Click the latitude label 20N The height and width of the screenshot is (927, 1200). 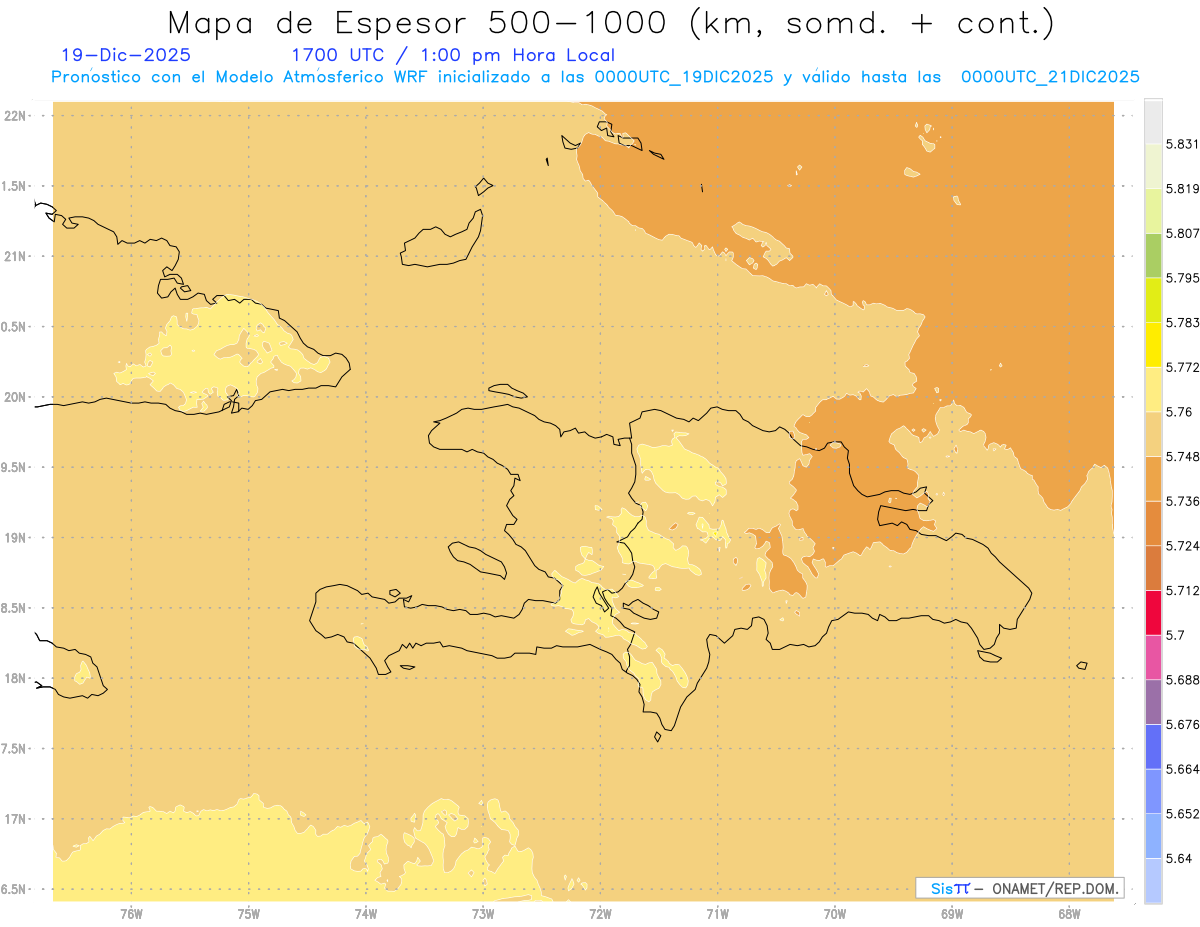15,397
